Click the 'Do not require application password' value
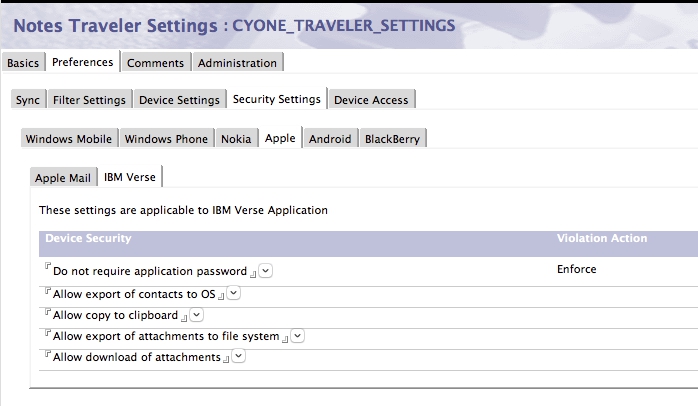The image size is (698, 406). (x=150, y=271)
